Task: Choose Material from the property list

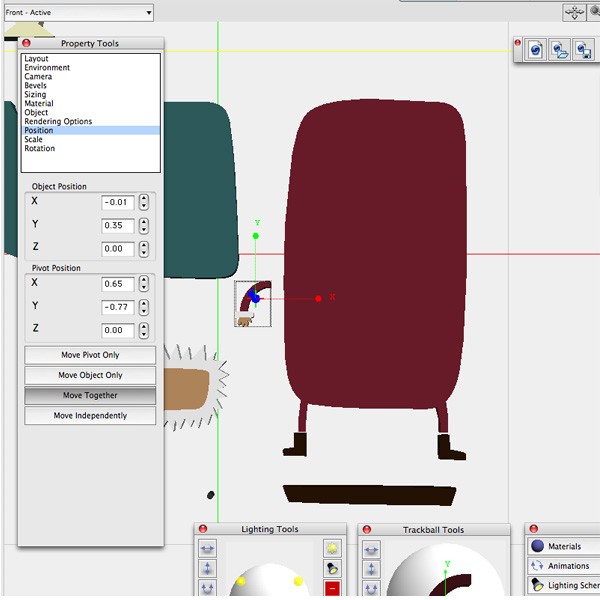Action: pos(39,104)
